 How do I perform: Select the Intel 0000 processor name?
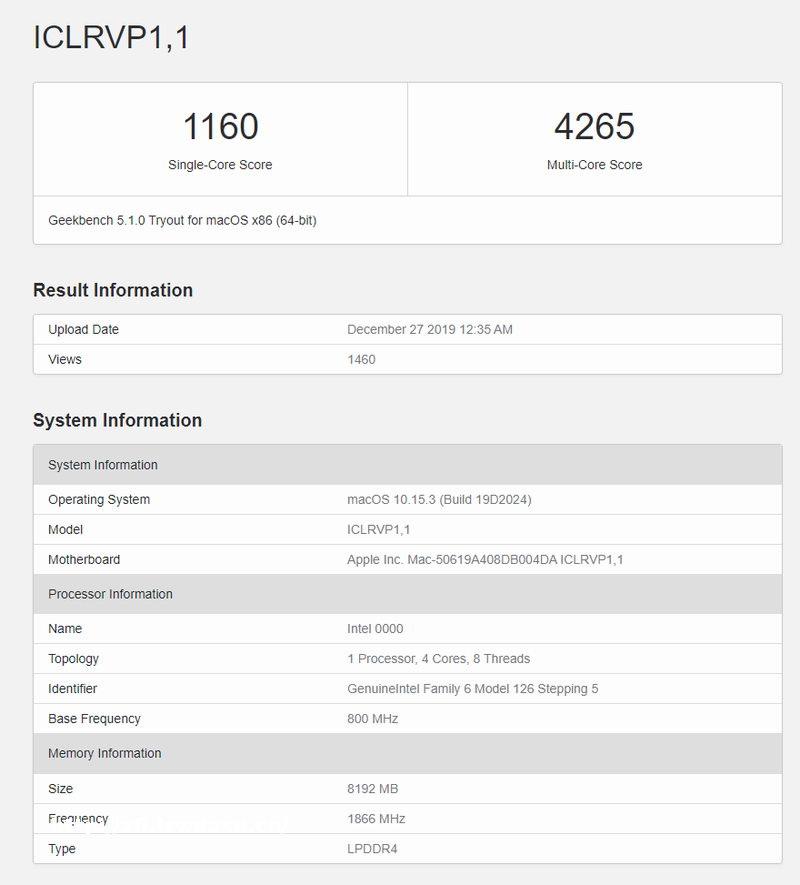(x=375, y=629)
